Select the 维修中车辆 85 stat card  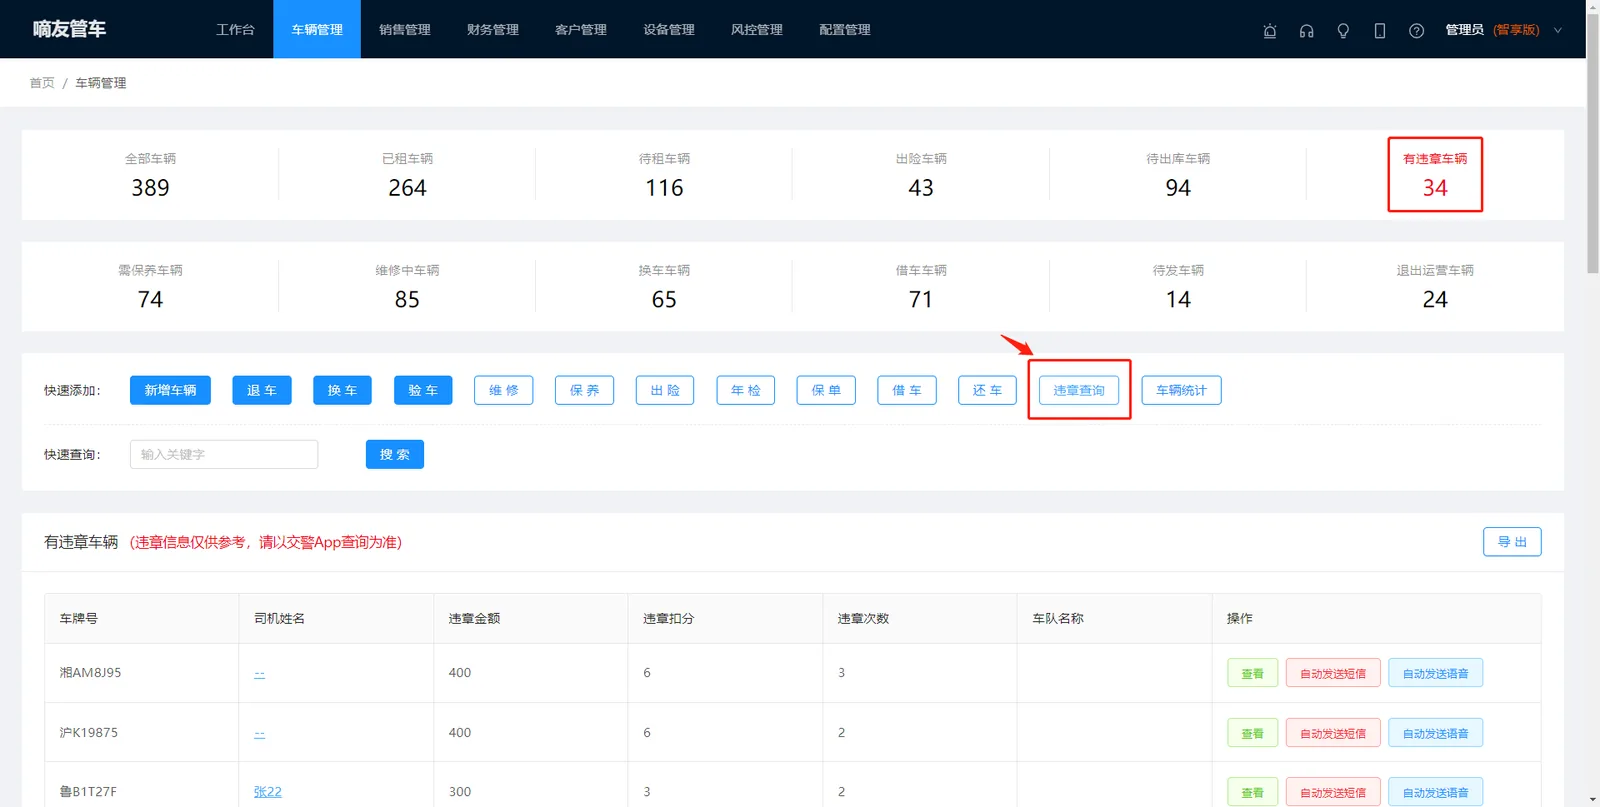tap(407, 287)
